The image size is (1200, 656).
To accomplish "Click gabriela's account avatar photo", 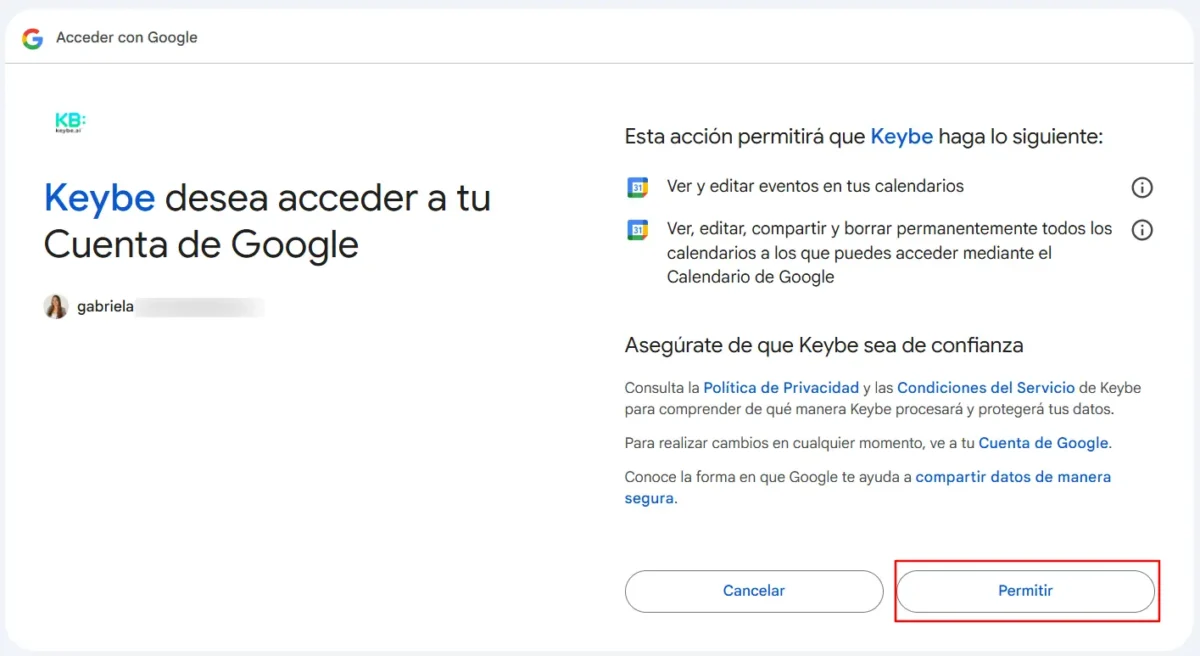I will pyautogui.click(x=56, y=307).
